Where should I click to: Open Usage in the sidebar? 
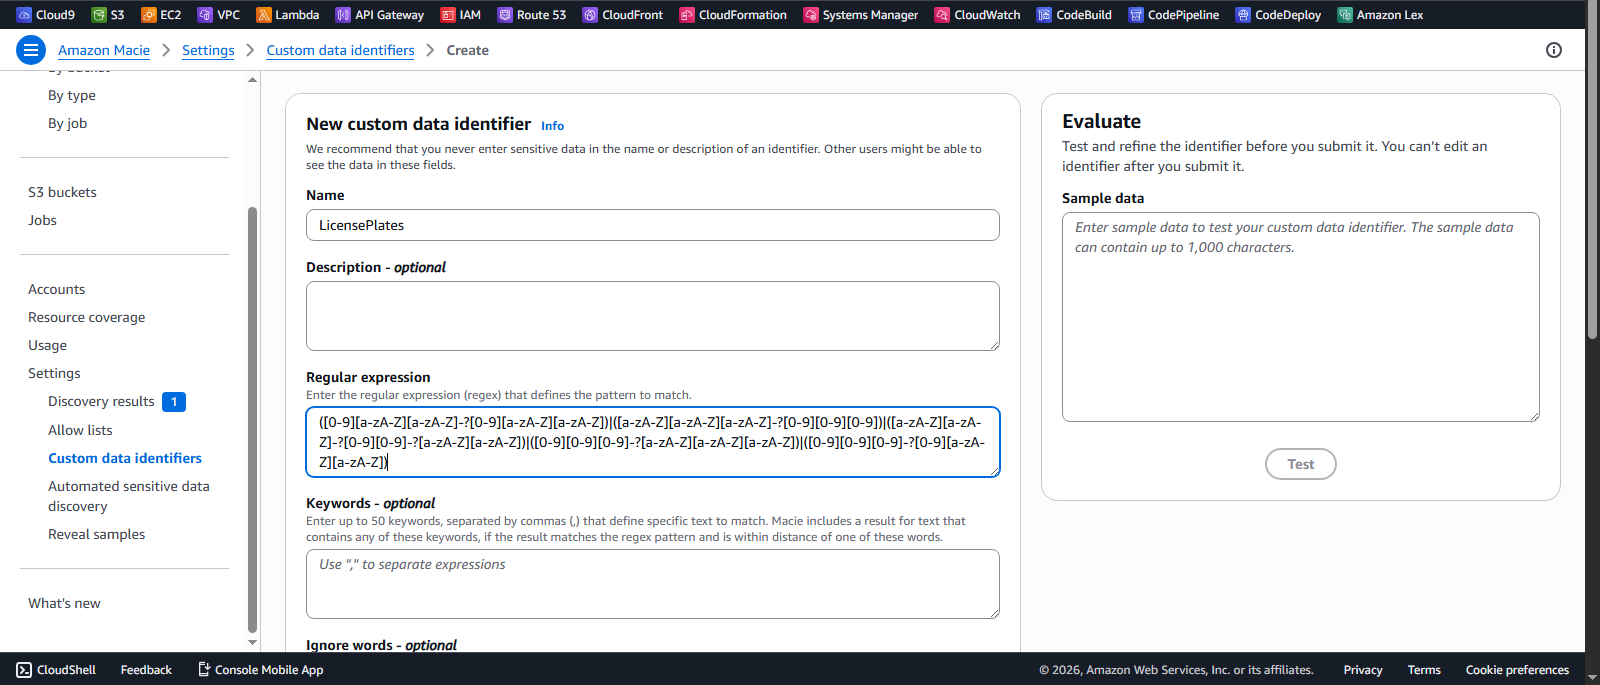(x=47, y=345)
